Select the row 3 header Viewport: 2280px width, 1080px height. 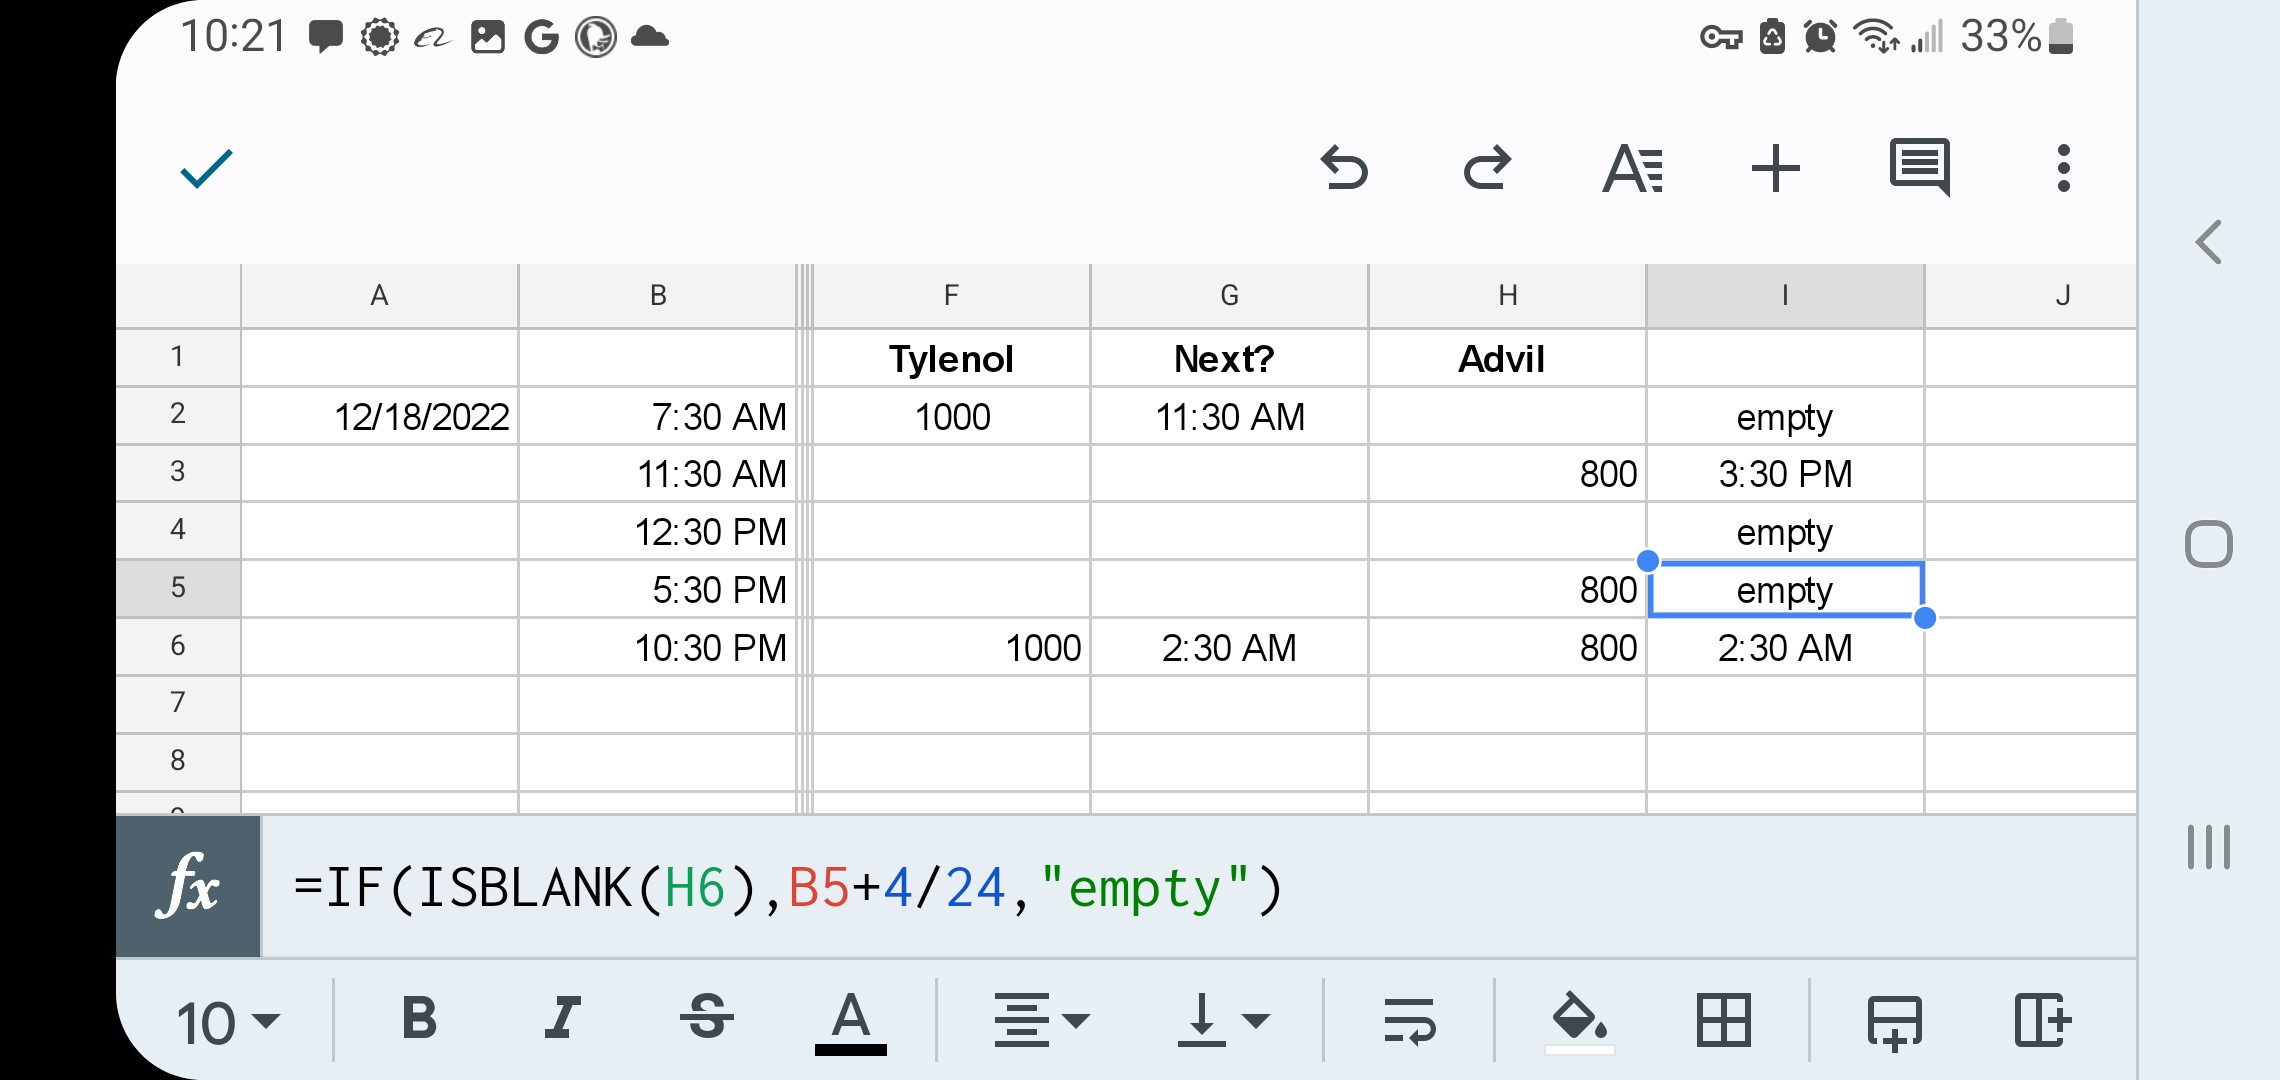[x=178, y=472]
